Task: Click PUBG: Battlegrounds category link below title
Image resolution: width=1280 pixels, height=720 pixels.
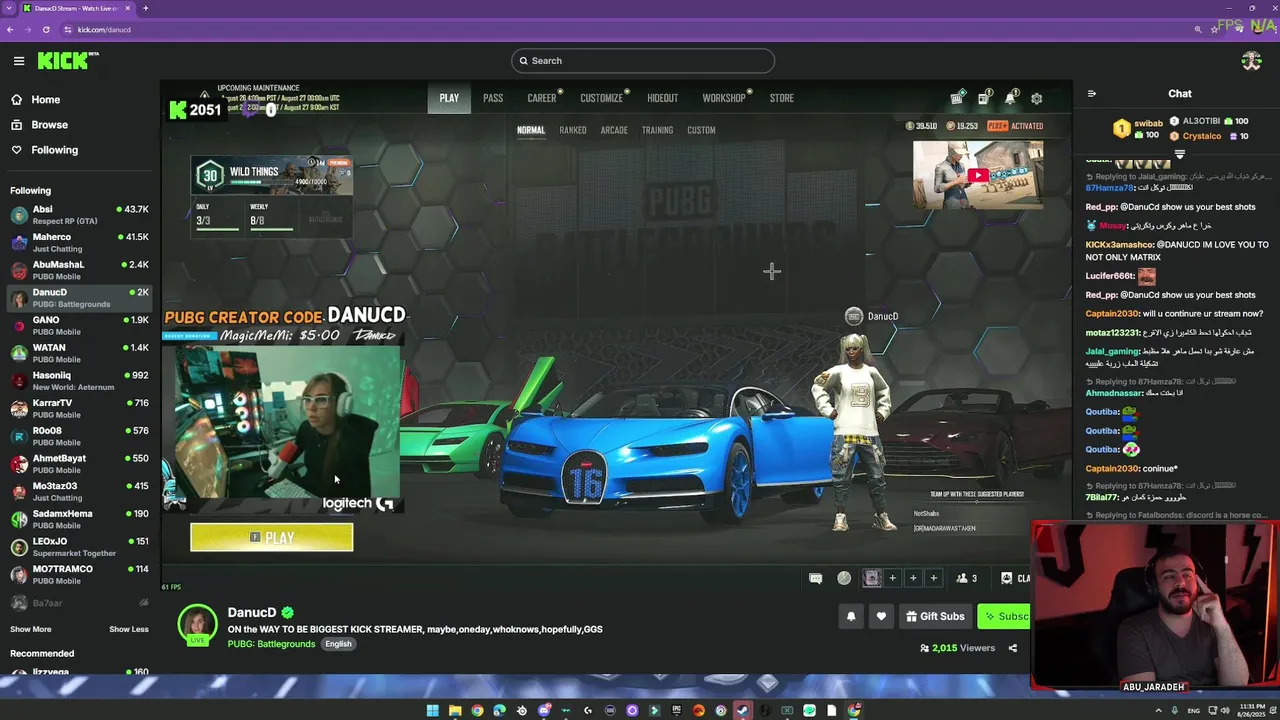Action: 271,644
